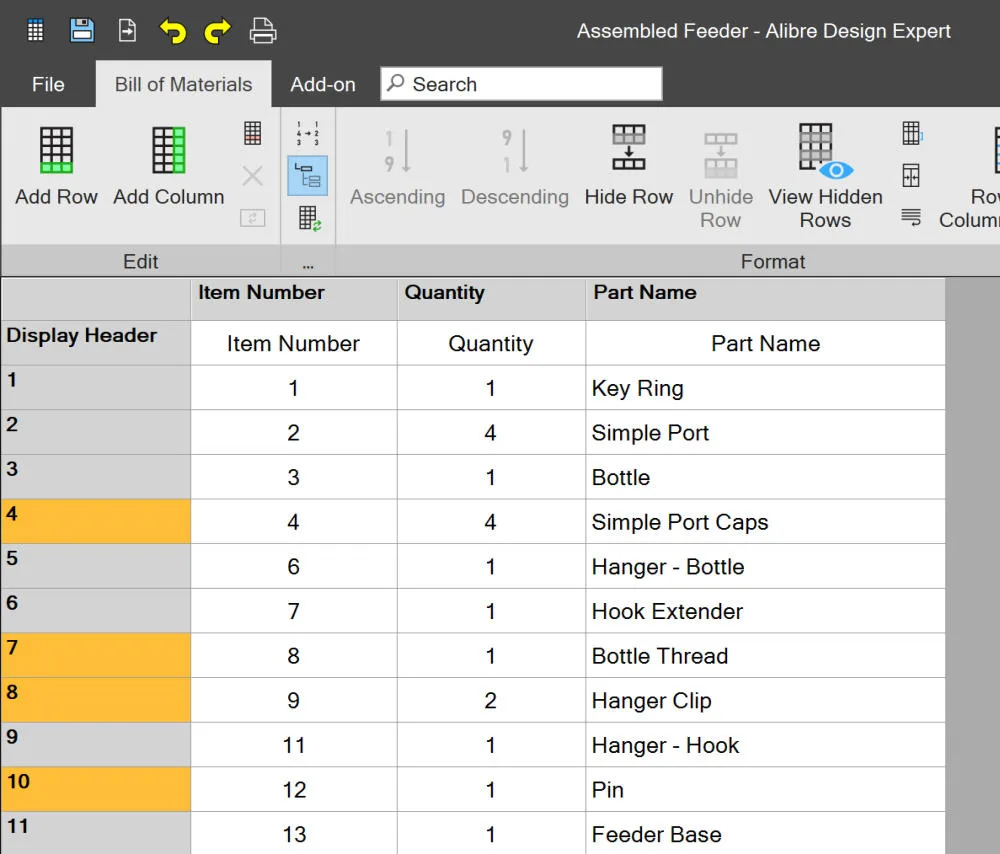
Task: Toggle the highlighted hierarchy tree view icon
Action: click(307, 175)
